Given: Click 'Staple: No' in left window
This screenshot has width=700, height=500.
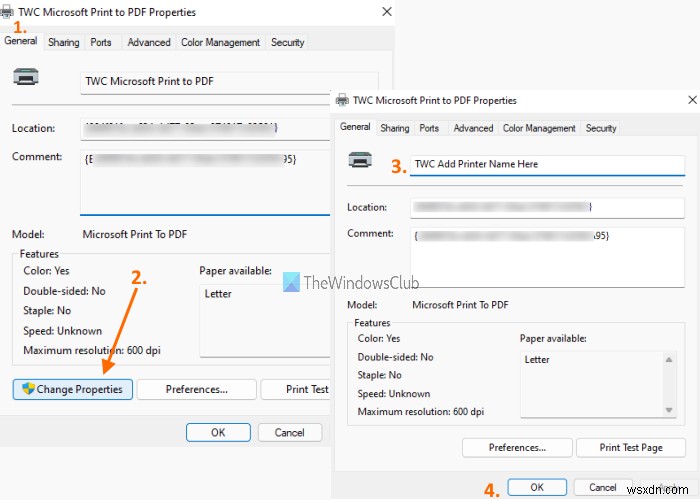Looking at the screenshot, I should (x=47, y=311).
